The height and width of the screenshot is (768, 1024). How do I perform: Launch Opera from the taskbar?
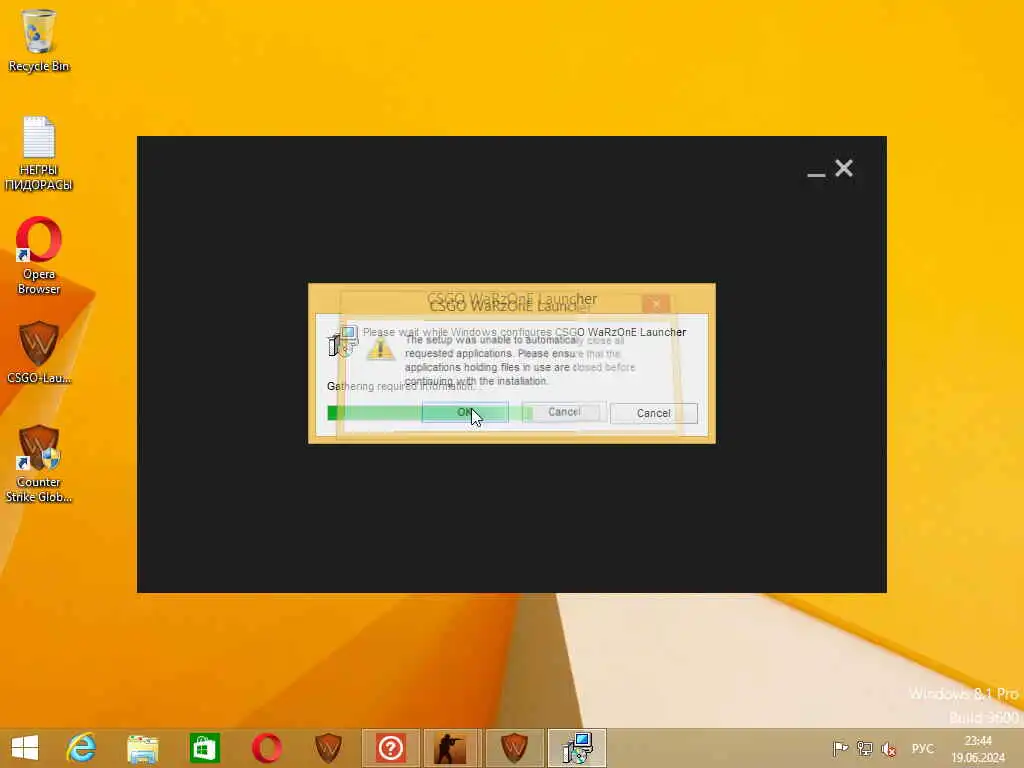pyautogui.click(x=266, y=748)
